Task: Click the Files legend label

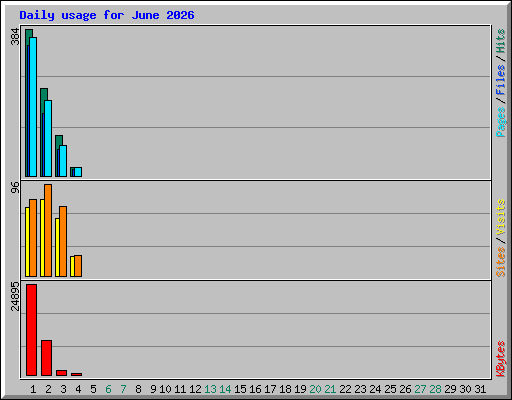Action: point(500,80)
